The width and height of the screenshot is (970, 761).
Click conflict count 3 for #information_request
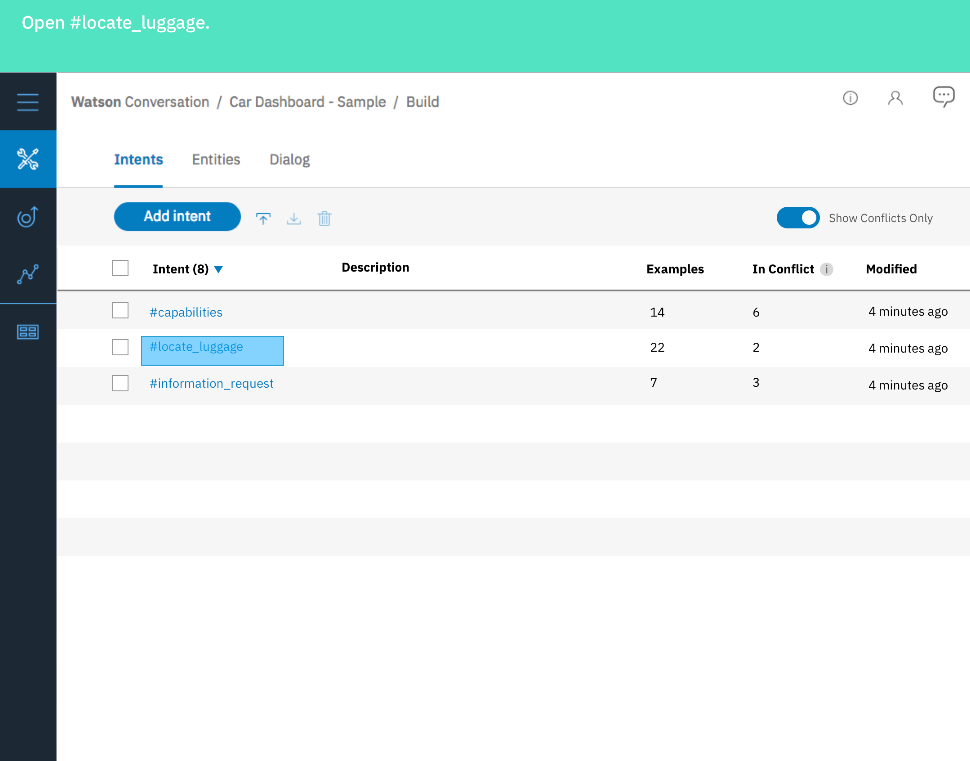point(756,383)
